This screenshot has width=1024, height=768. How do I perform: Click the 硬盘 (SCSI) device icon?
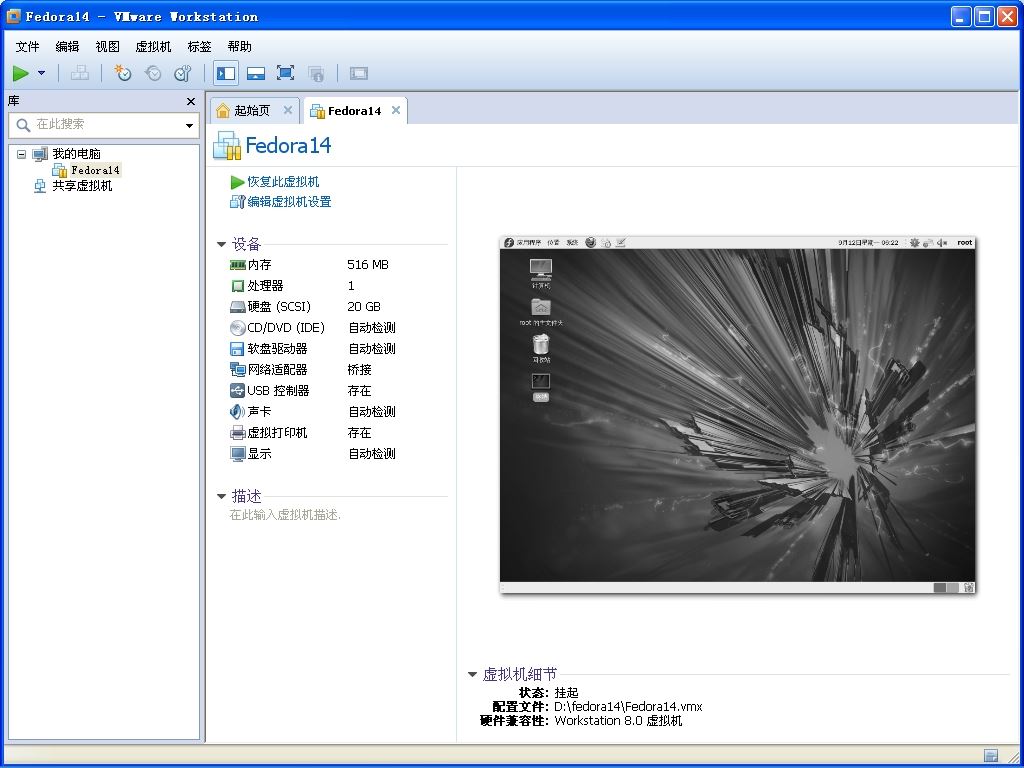coord(238,307)
